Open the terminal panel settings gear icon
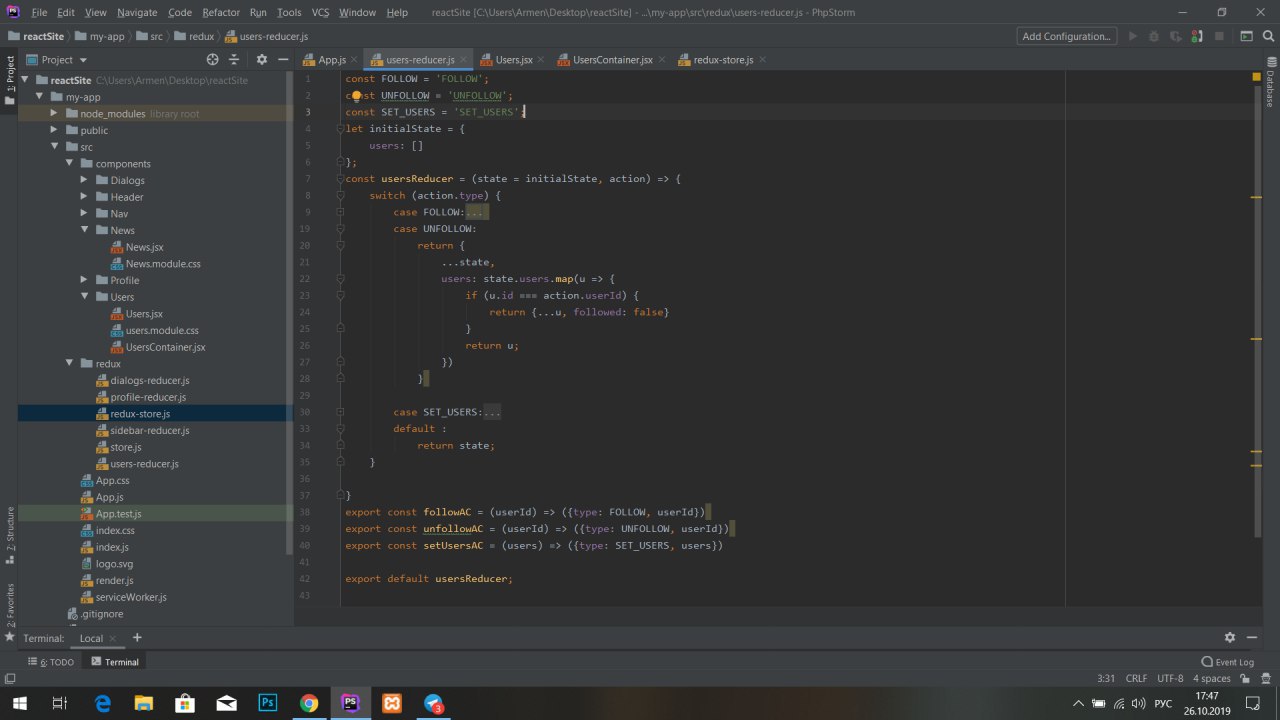 [x=1230, y=638]
